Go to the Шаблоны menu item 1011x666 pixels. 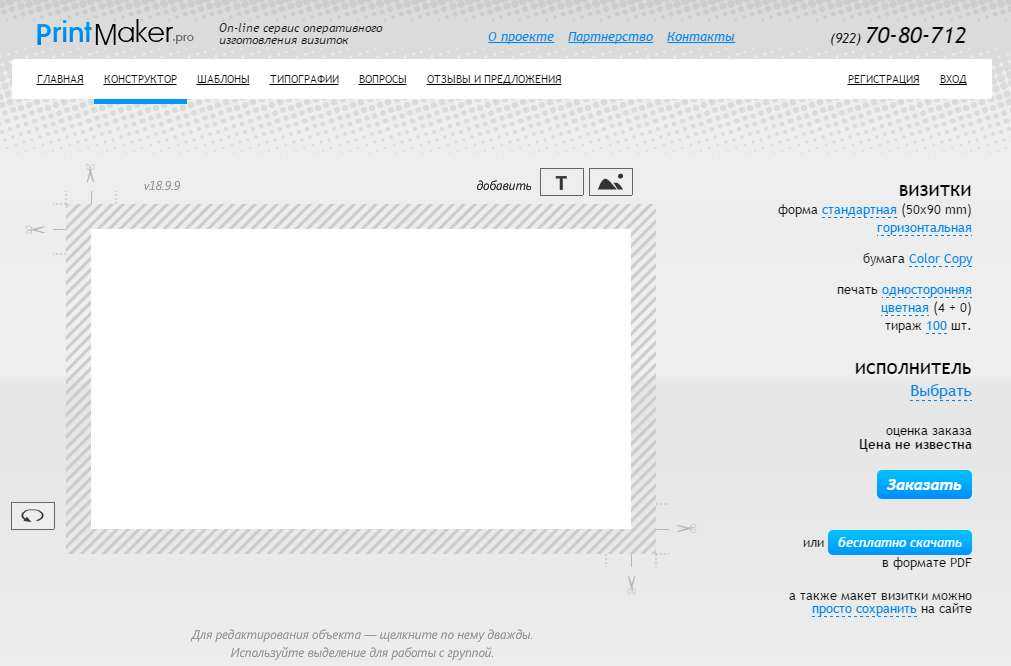coord(223,79)
